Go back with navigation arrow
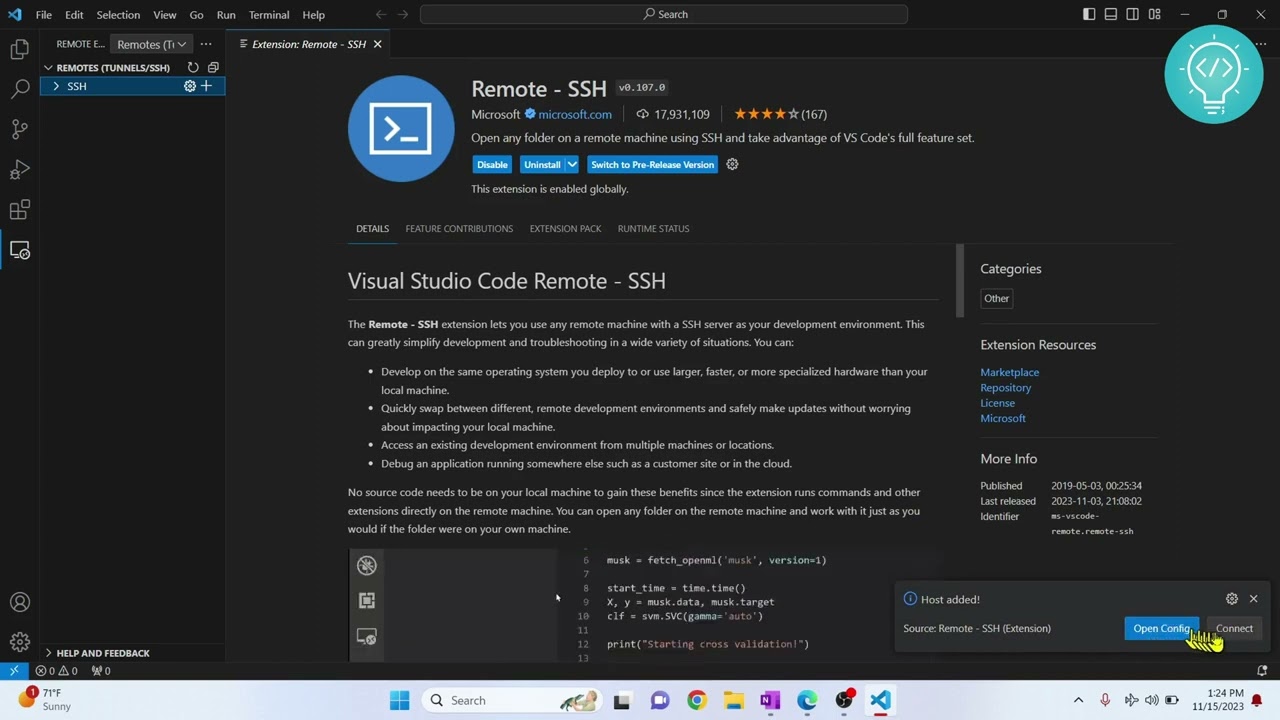The image size is (1280, 720). (x=381, y=14)
